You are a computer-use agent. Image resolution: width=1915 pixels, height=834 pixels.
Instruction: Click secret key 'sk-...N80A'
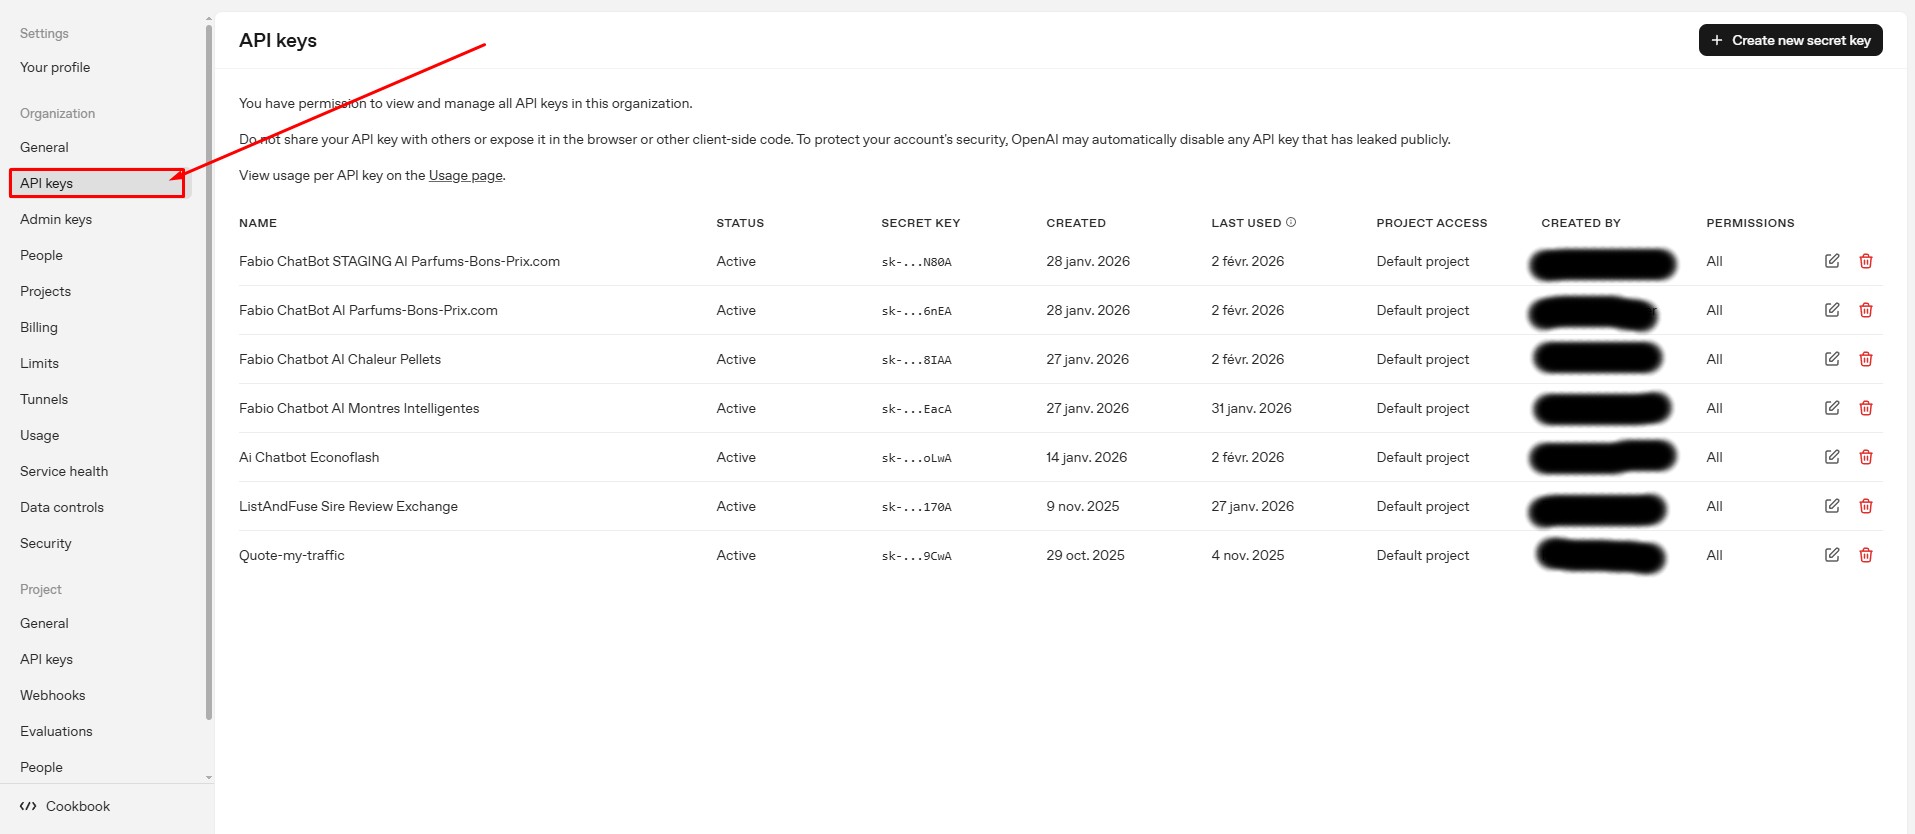tap(916, 262)
